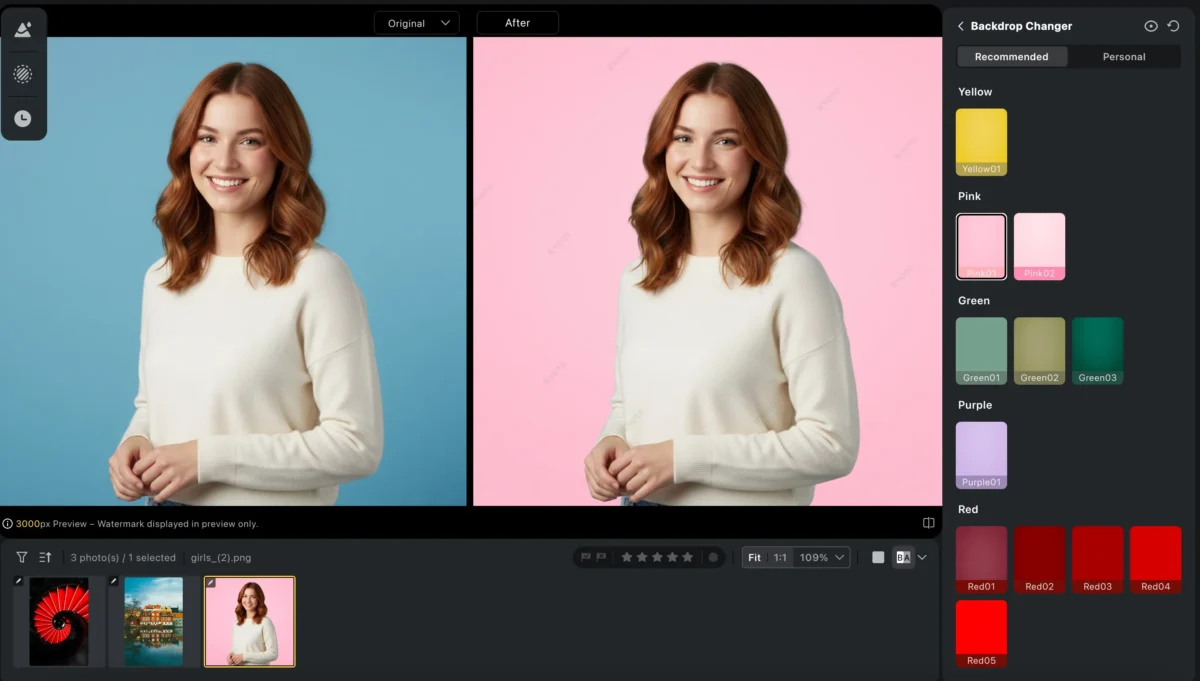Select the red spiral staircase thumbnail

(59, 621)
